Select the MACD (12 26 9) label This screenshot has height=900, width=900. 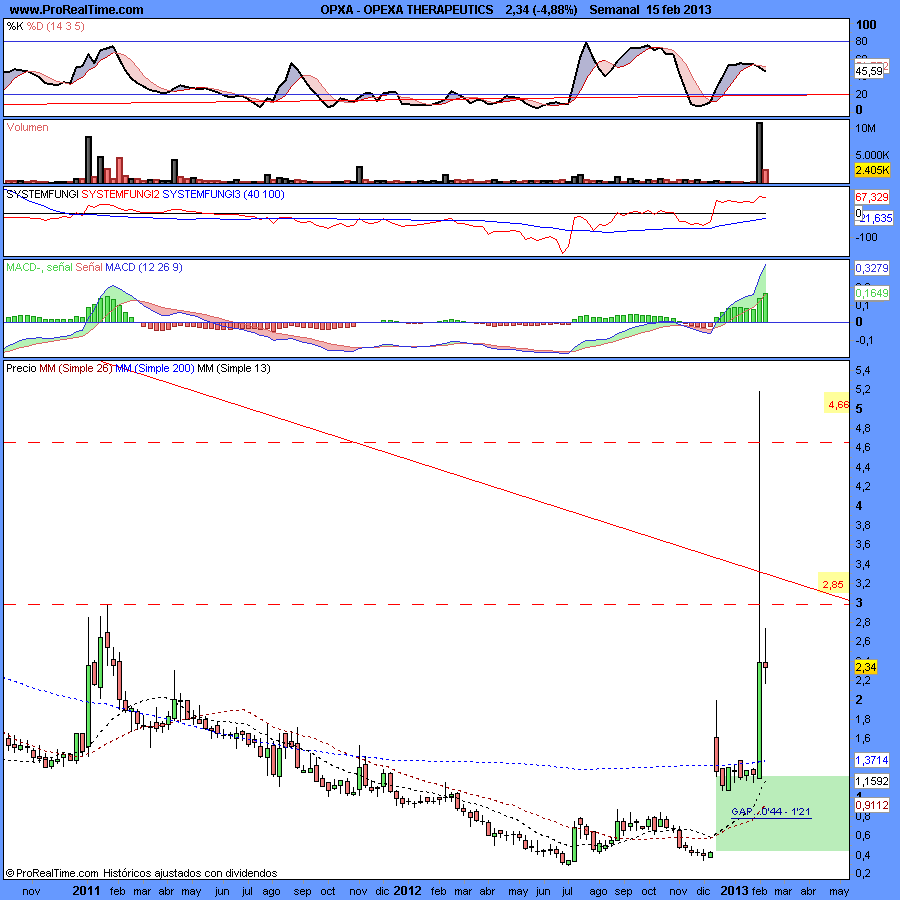pyautogui.click(x=143, y=267)
